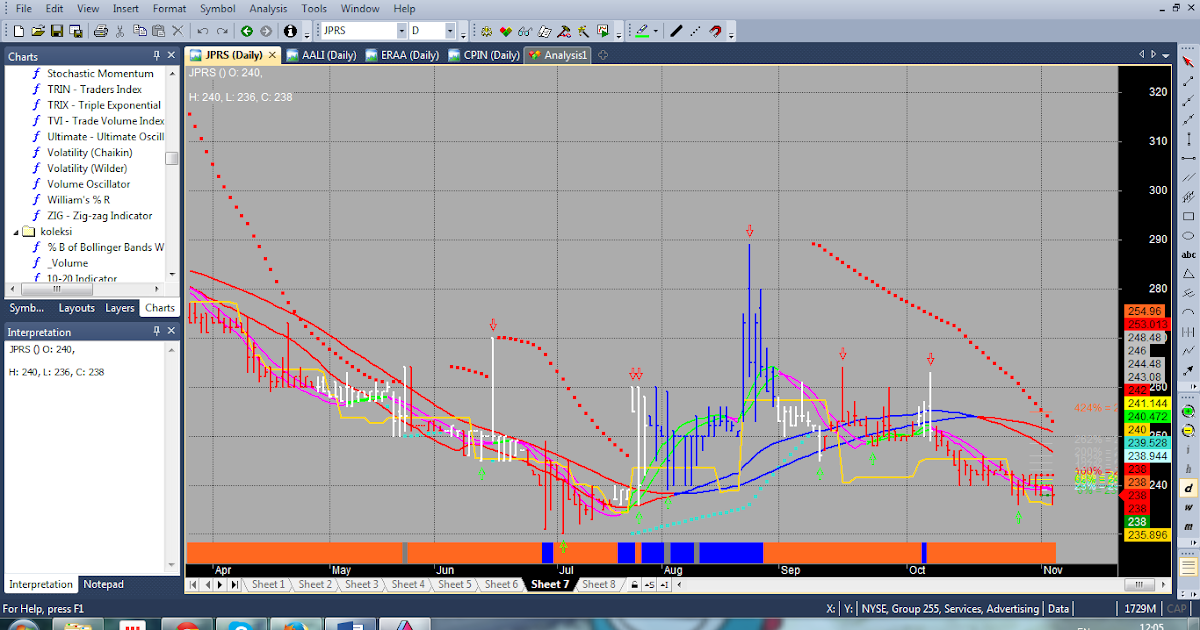Image resolution: width=1200 pixels, height=630 pixels.
Task: Open the Information icon in toolbar
Action: pyautogui.click(x=290, y=31)
